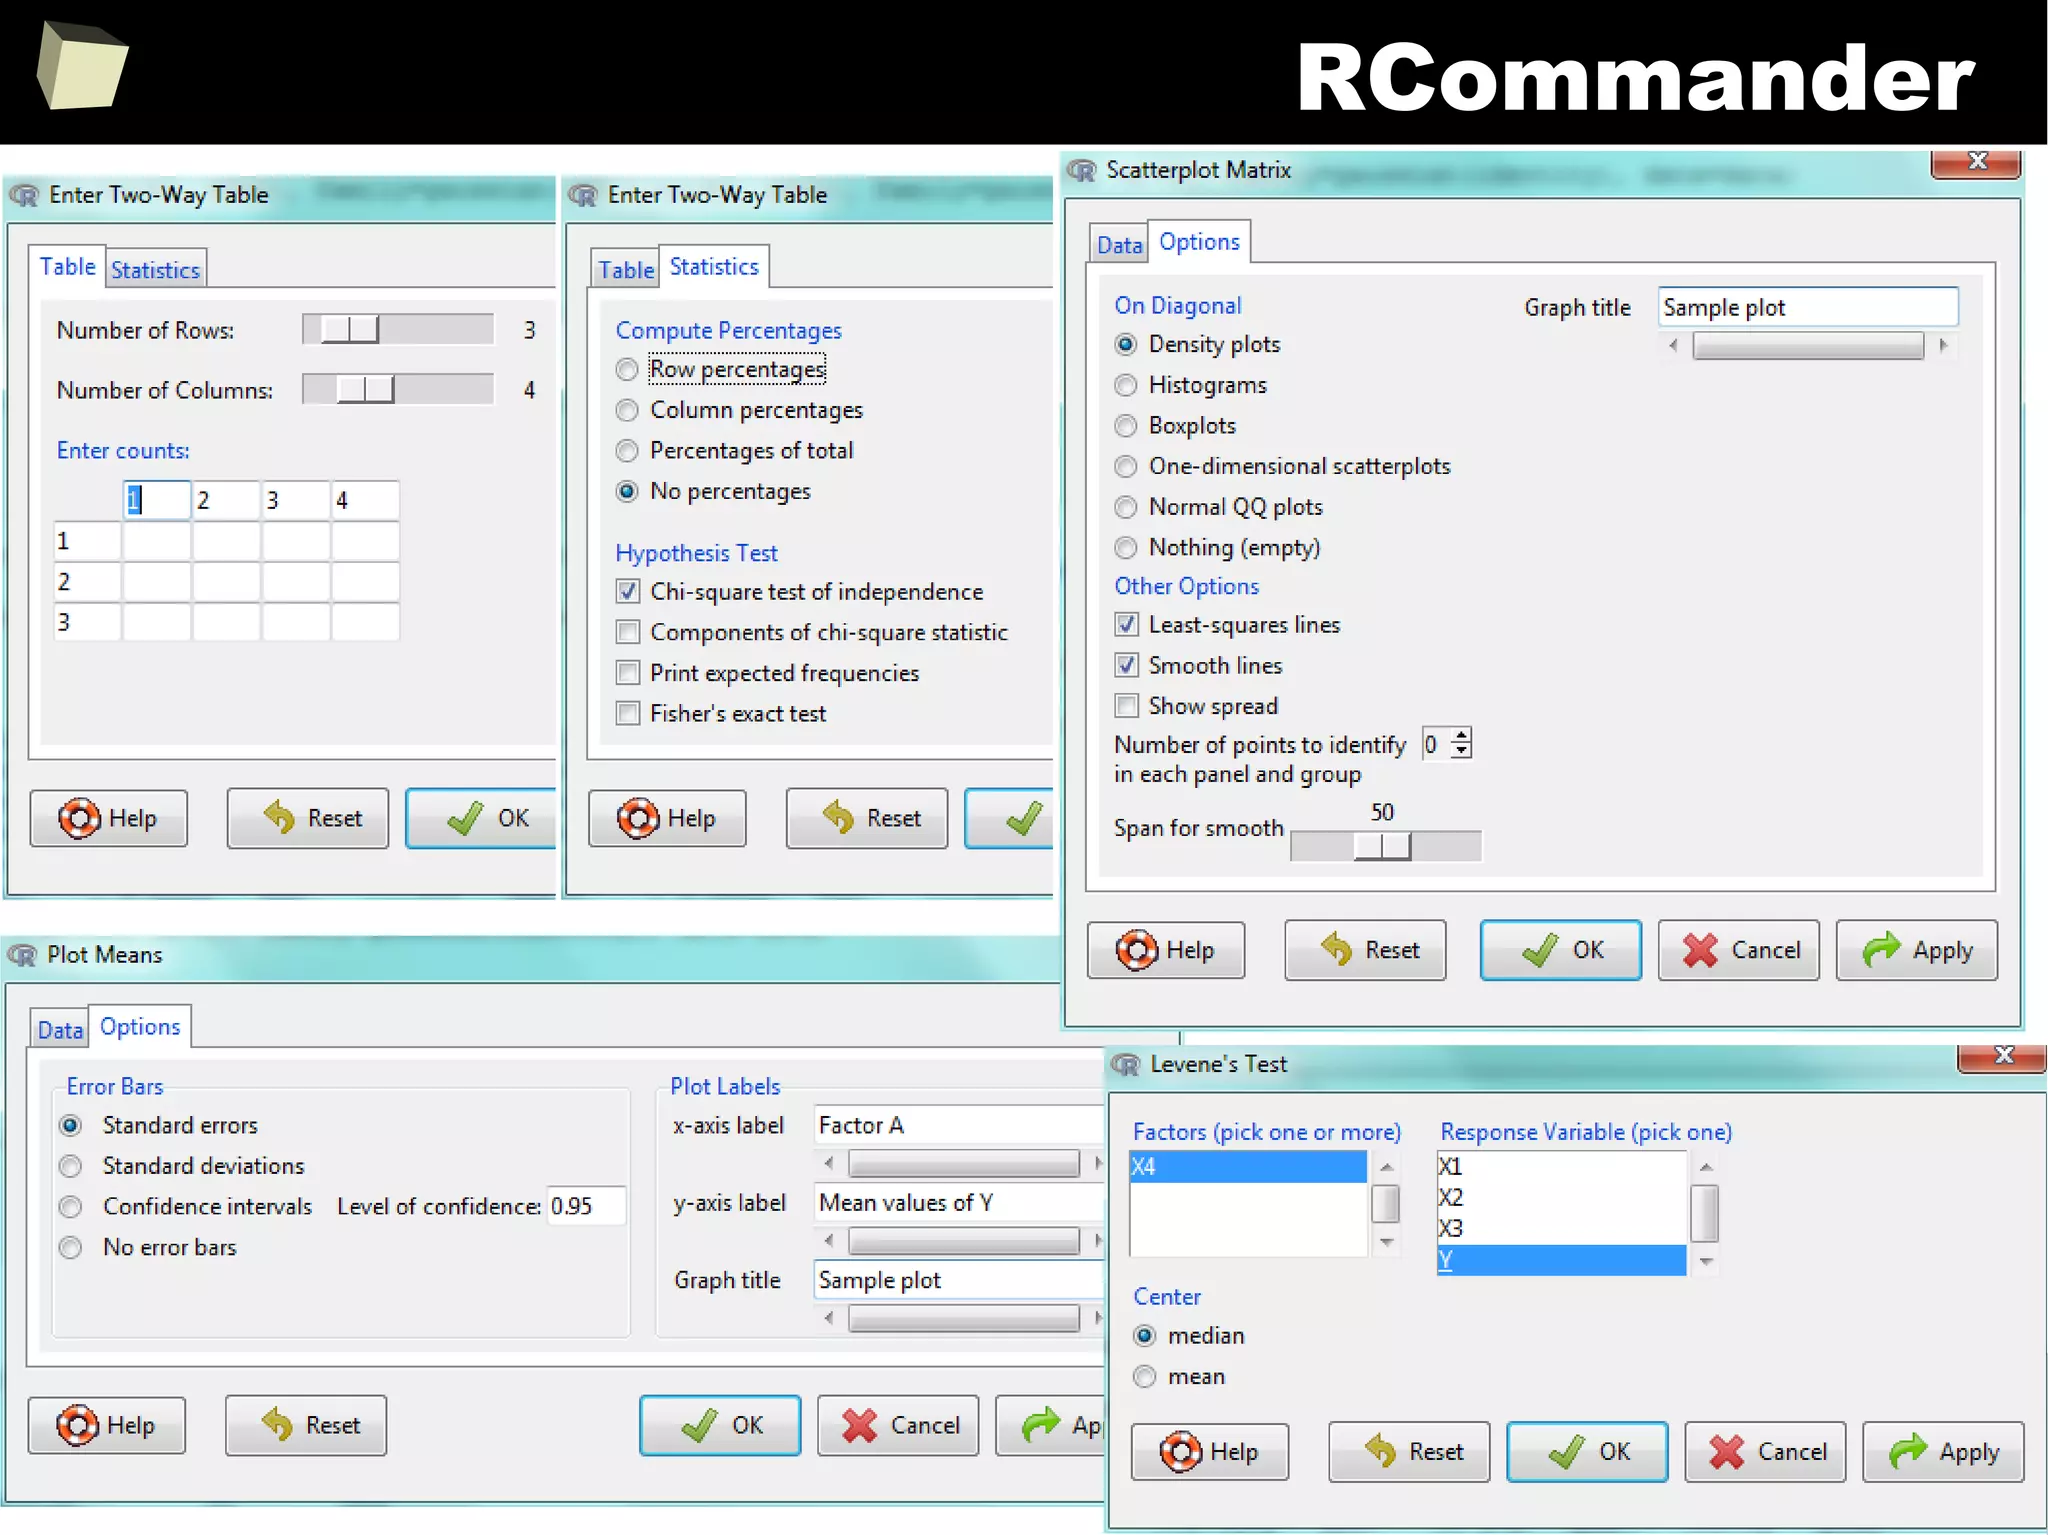The image size is (2048, 1535).
Task: Select X4 in Factors list
Action: pos(1248,1167)
